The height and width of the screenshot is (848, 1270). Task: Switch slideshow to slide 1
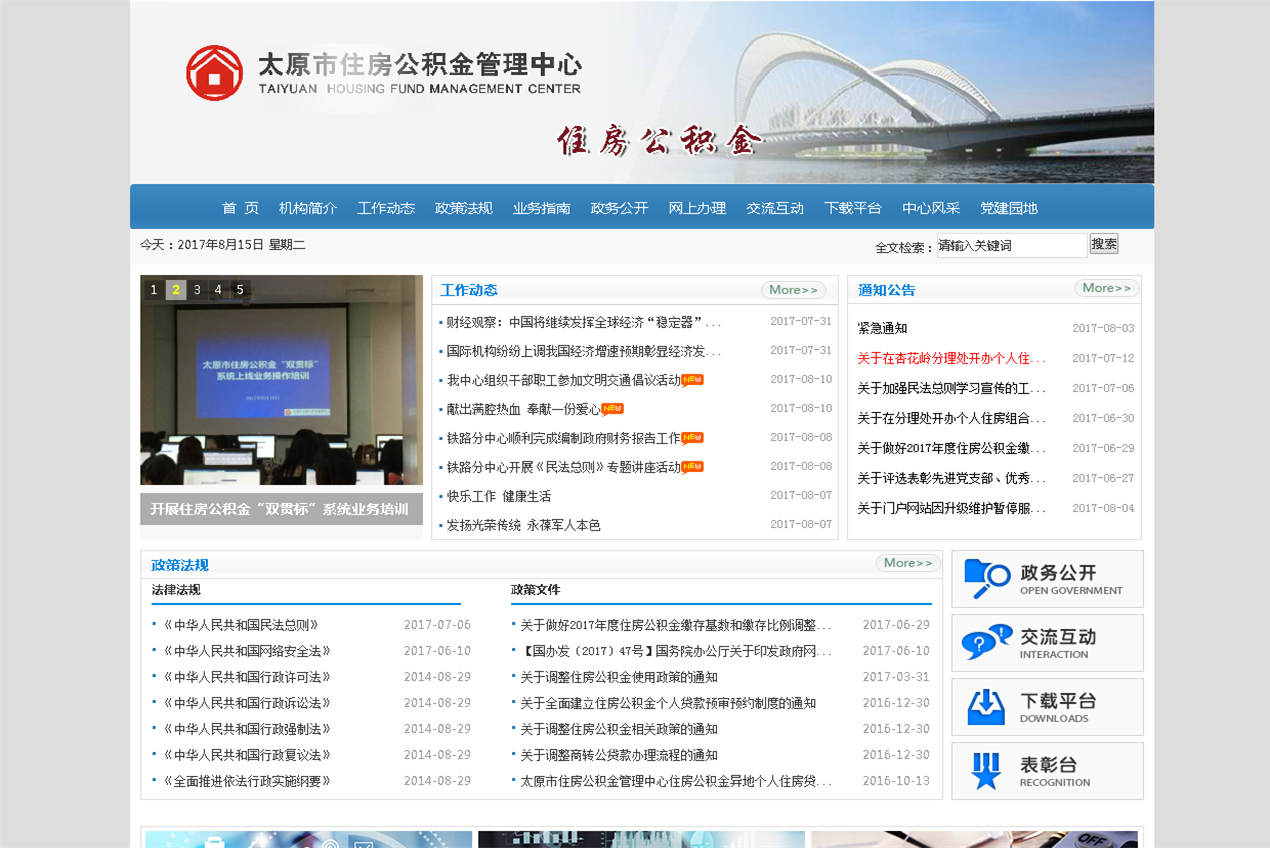point(154,290)
